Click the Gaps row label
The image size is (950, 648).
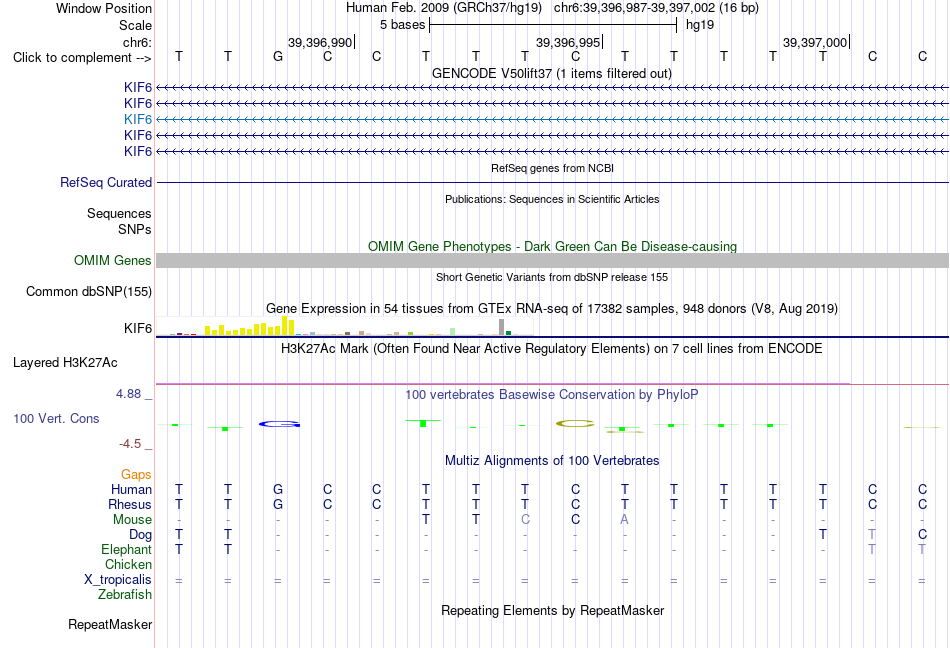pos(136,474)
